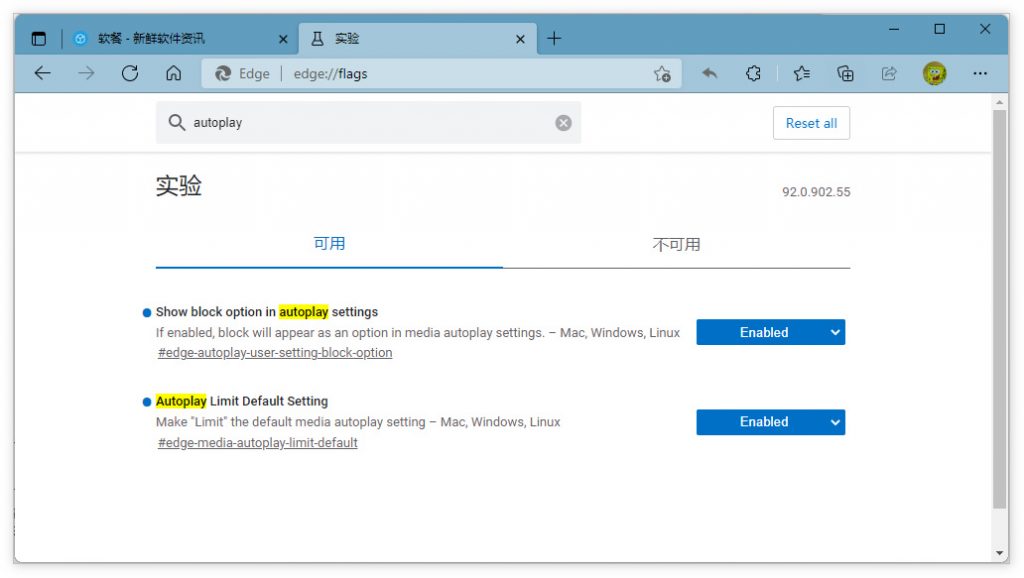Click the Reset all button
Screen dimensions: 1024x578
coord(811,123)
